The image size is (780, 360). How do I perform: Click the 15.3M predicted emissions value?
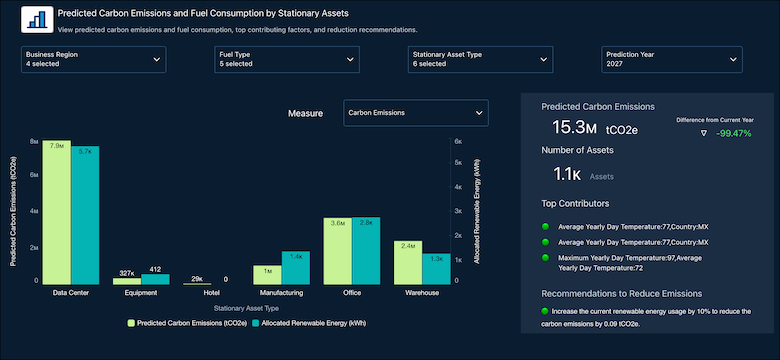pyautogui.click(x=574, y=128)
